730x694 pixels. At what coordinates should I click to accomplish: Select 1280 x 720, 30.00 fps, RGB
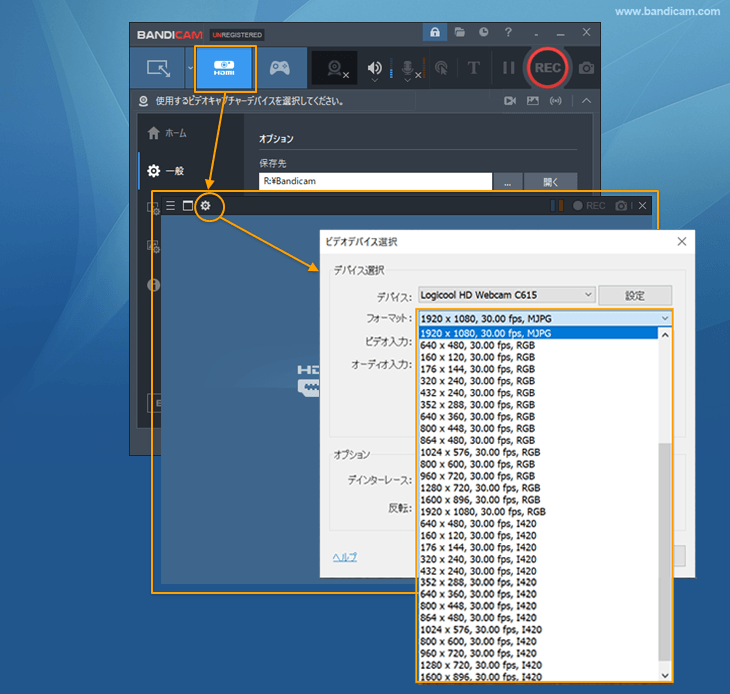click(x=538, y=488)
